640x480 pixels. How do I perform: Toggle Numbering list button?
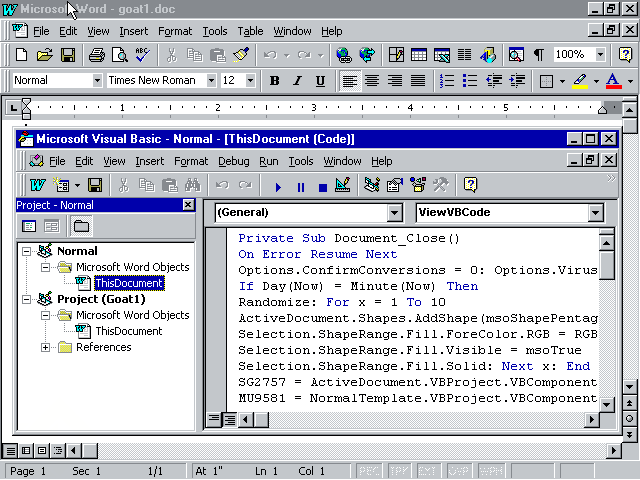(x=447, y=81)
